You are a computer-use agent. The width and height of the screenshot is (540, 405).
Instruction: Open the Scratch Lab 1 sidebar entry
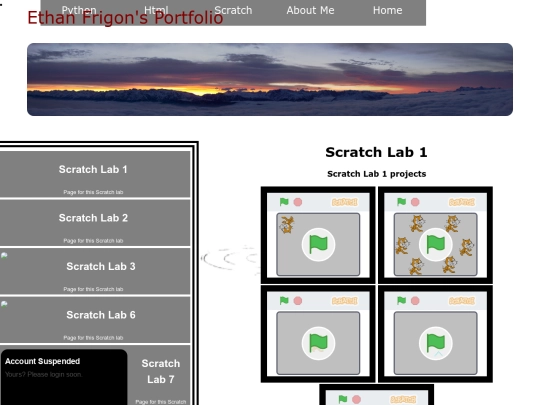95,174
